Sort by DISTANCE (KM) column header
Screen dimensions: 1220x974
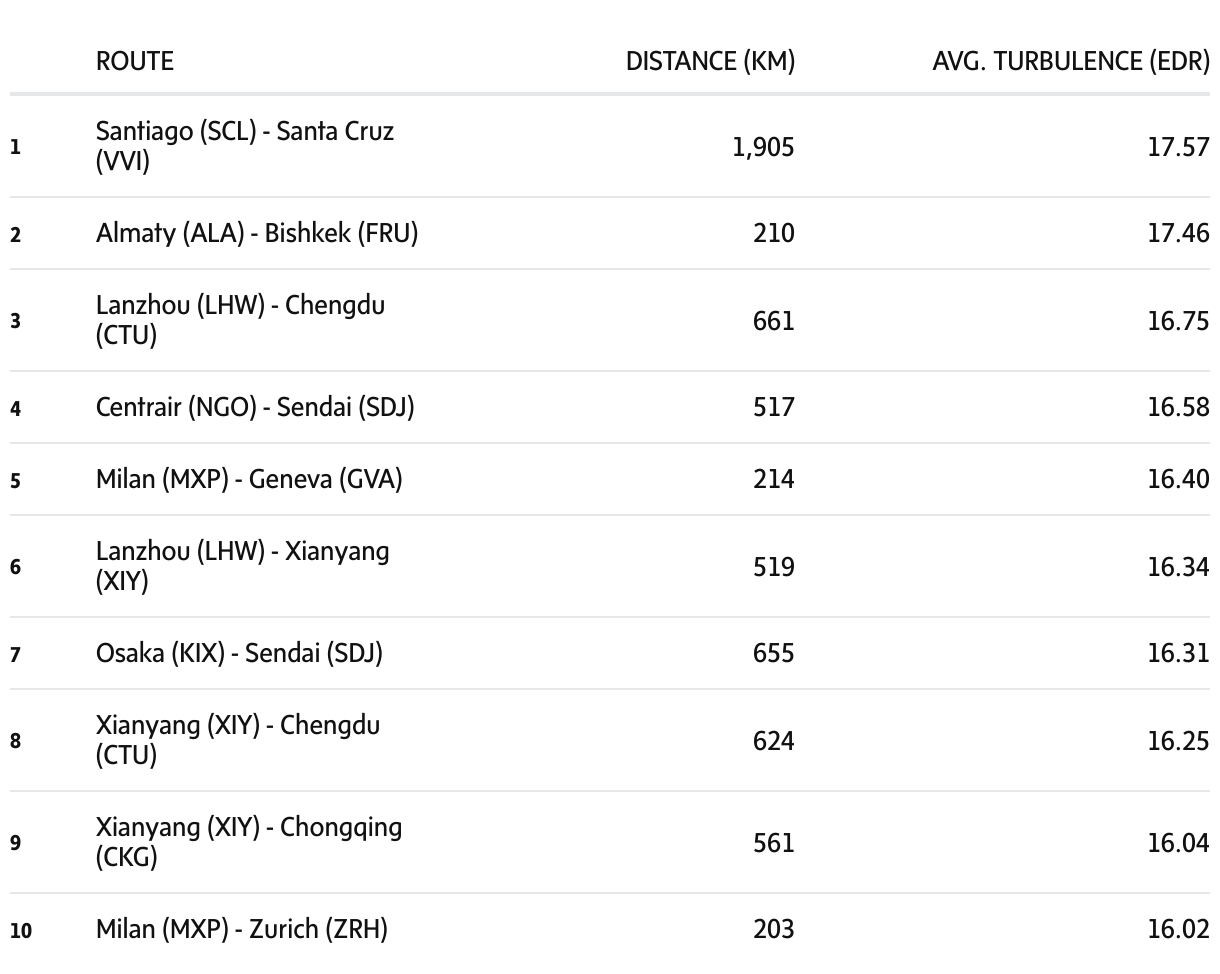coord(710,61)
